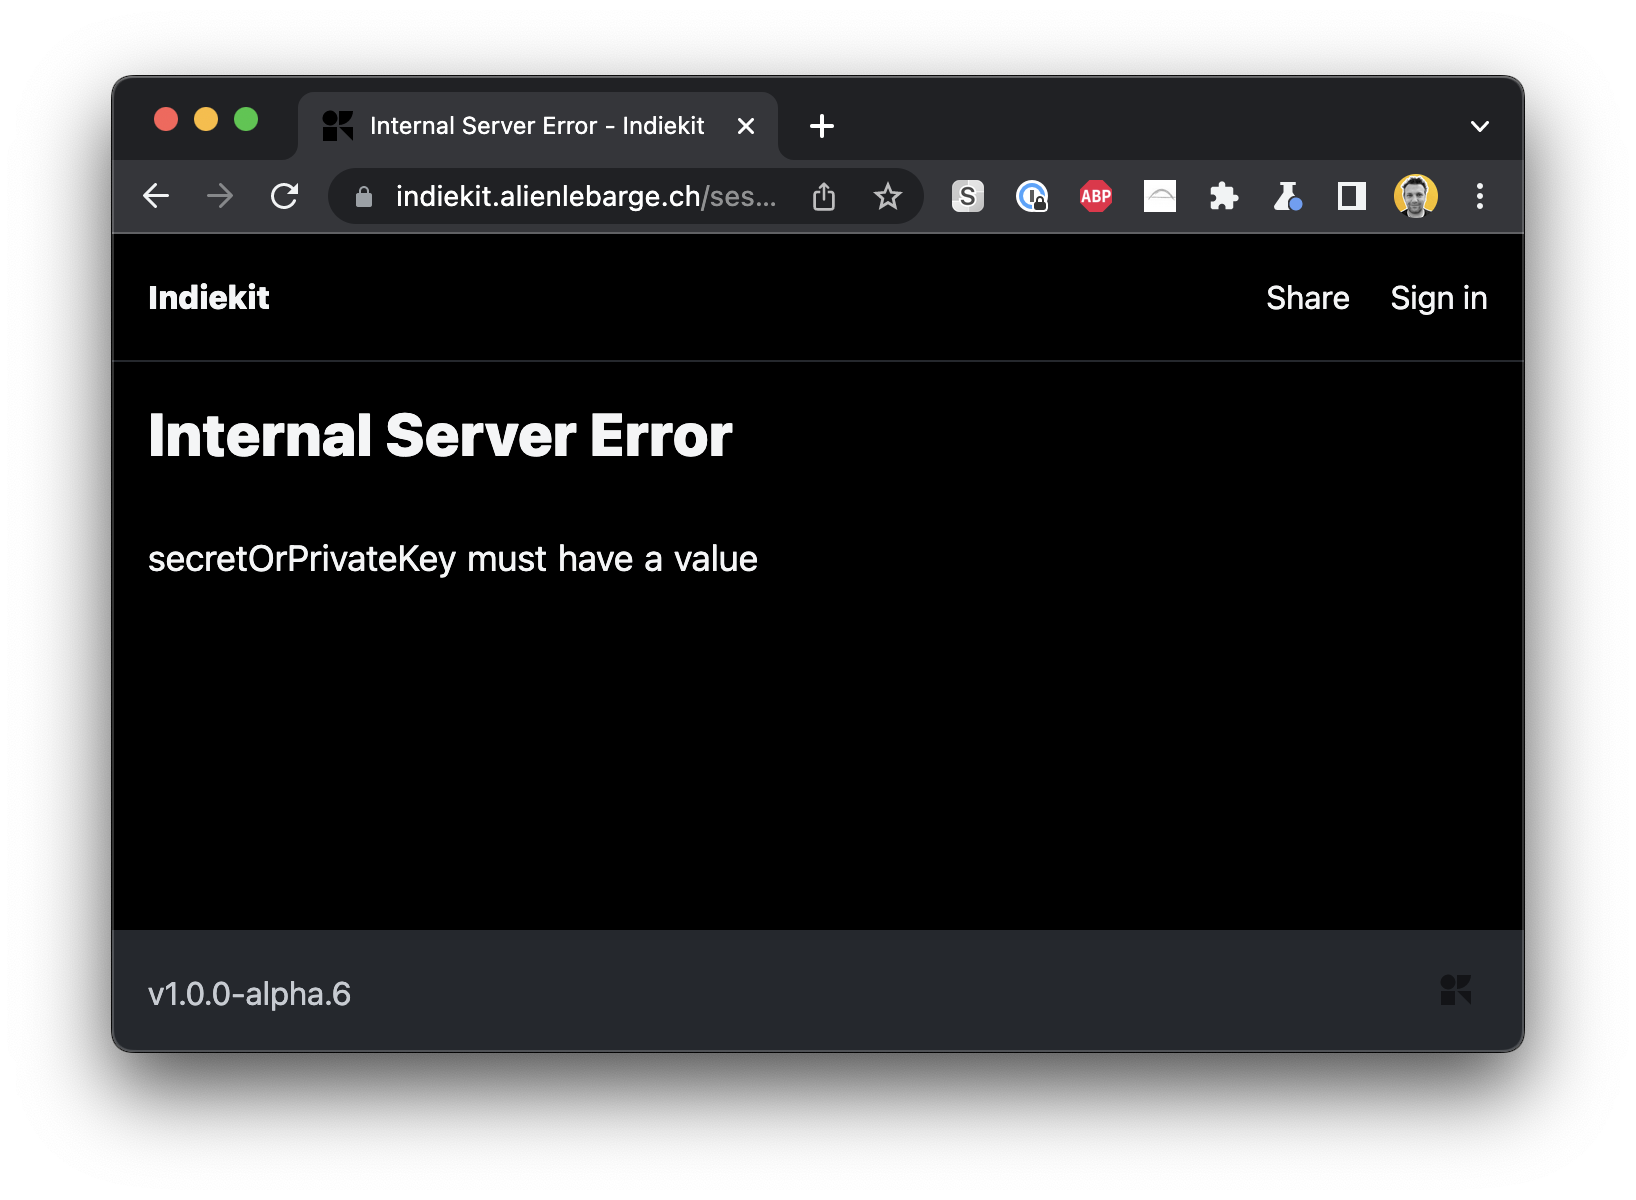Click the profile avatar photo
The image size is (1636, 1200).
pos(1415,196)
